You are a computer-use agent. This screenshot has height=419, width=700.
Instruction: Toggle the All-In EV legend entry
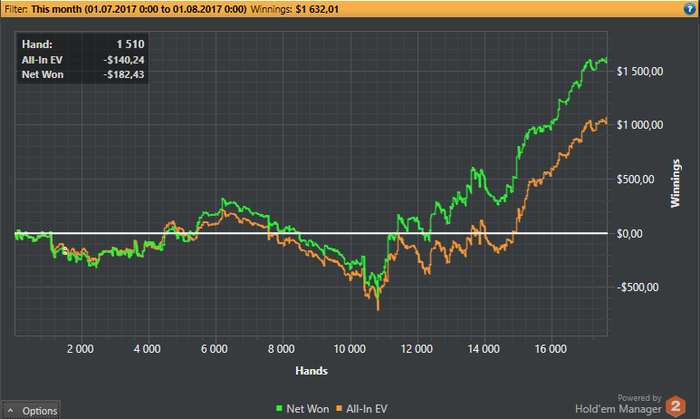click(x=362, y=409)
